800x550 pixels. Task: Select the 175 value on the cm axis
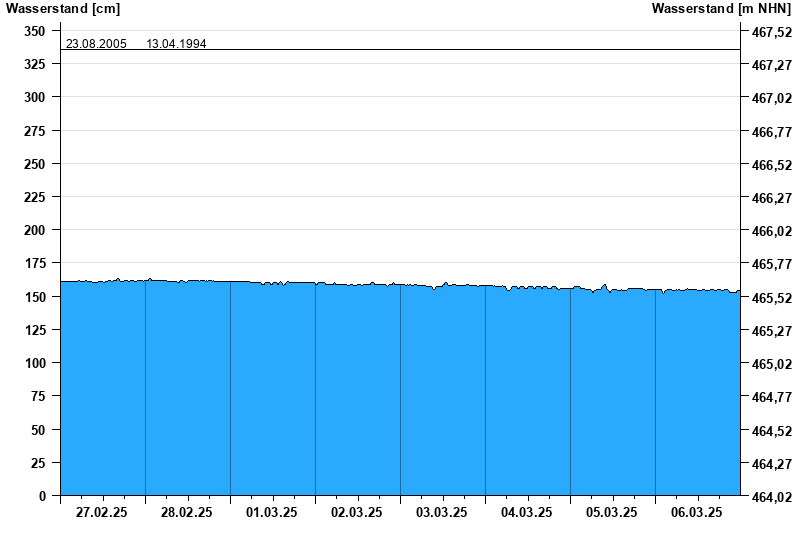(35, 264)
